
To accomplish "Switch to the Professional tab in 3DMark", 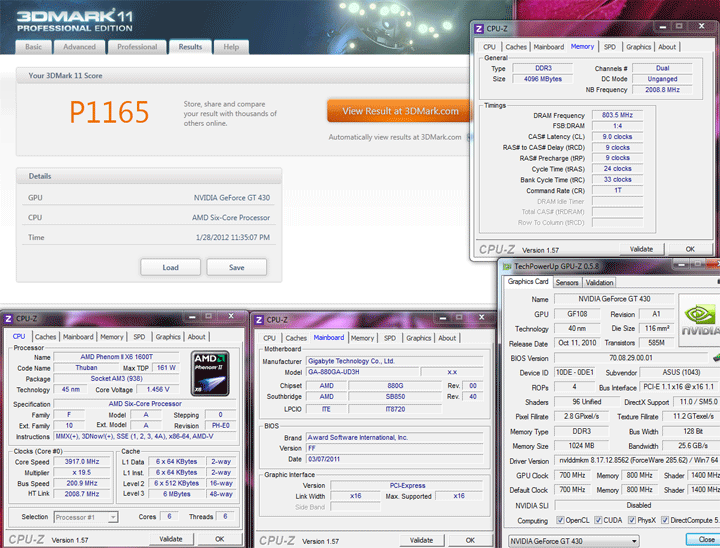I will click(x=137, y=47).
